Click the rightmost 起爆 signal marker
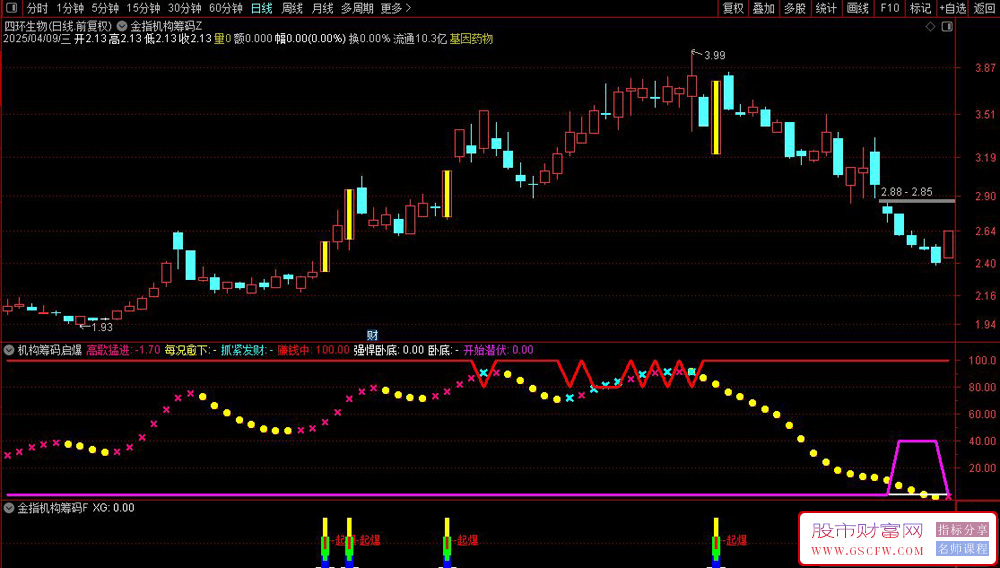The width and height of the screenshot is (1000, 568). pos(735,541)
